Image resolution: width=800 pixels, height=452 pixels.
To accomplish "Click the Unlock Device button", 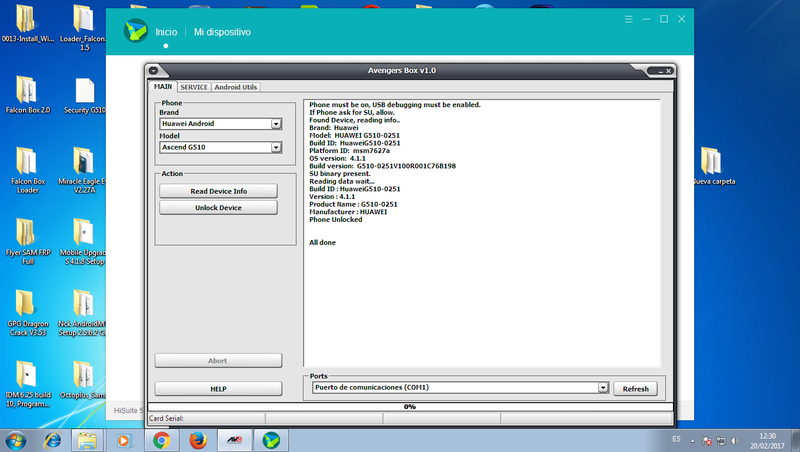I will pos(218,208).
